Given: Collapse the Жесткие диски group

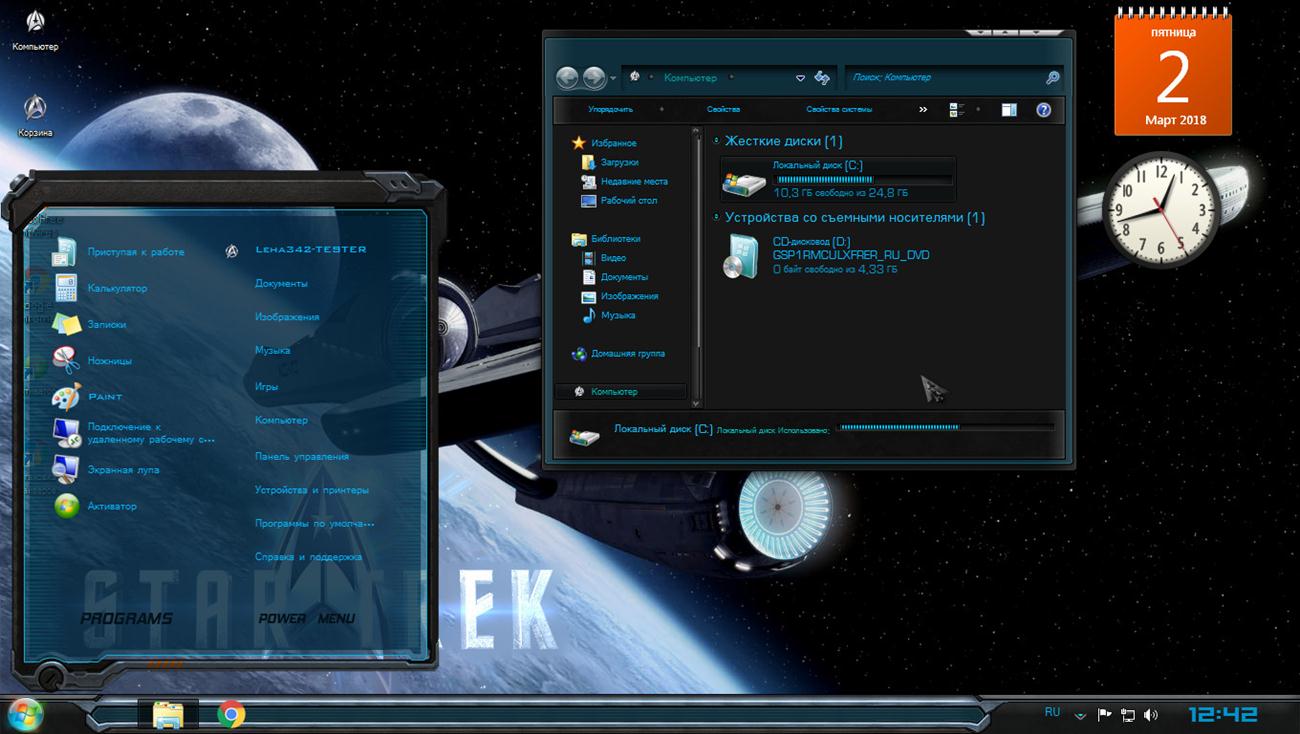Looking at the screenshot, I should [x=716, y=141].
